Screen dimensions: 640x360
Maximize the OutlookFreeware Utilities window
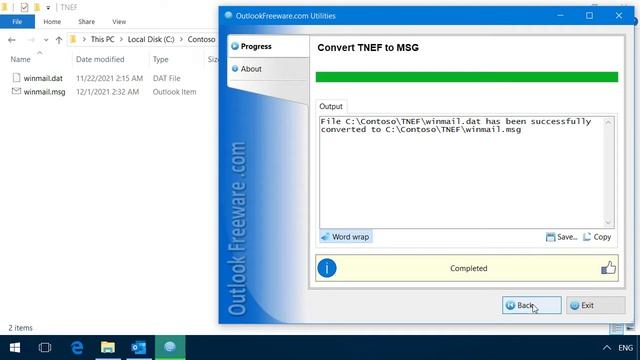[589, 16]
